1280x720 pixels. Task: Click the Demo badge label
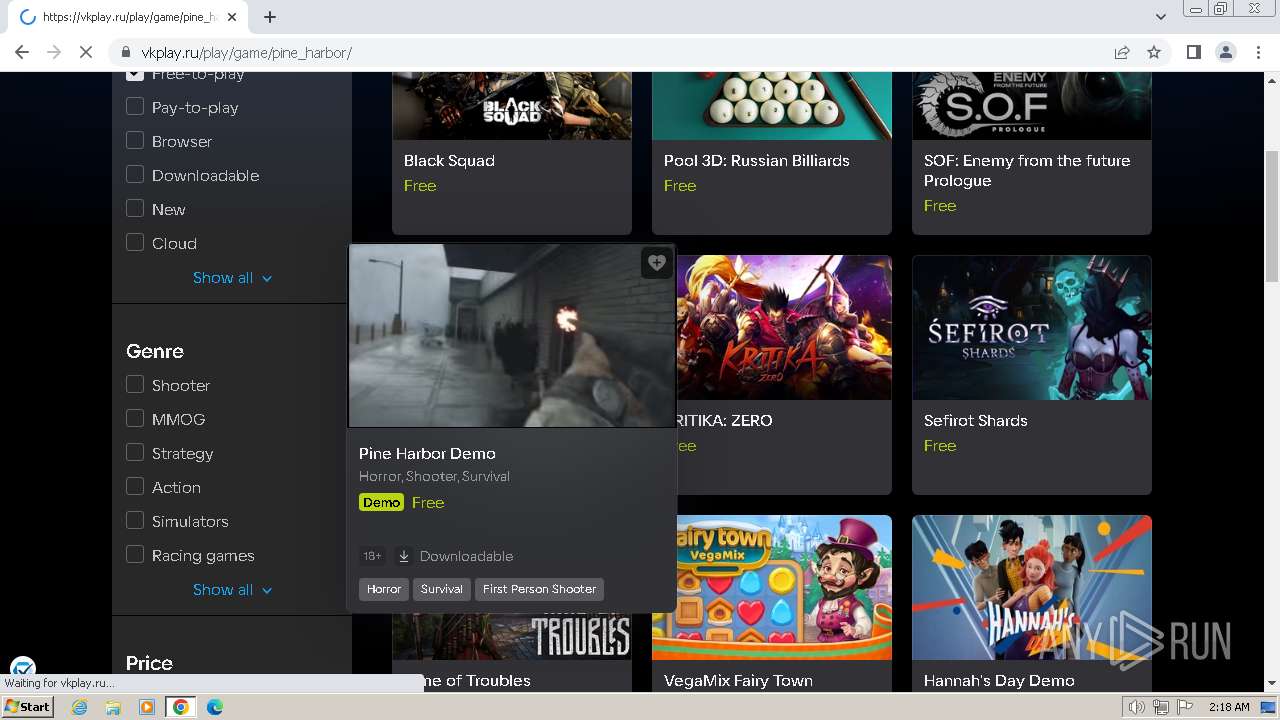pyautogui.click(x=381, y=502)
